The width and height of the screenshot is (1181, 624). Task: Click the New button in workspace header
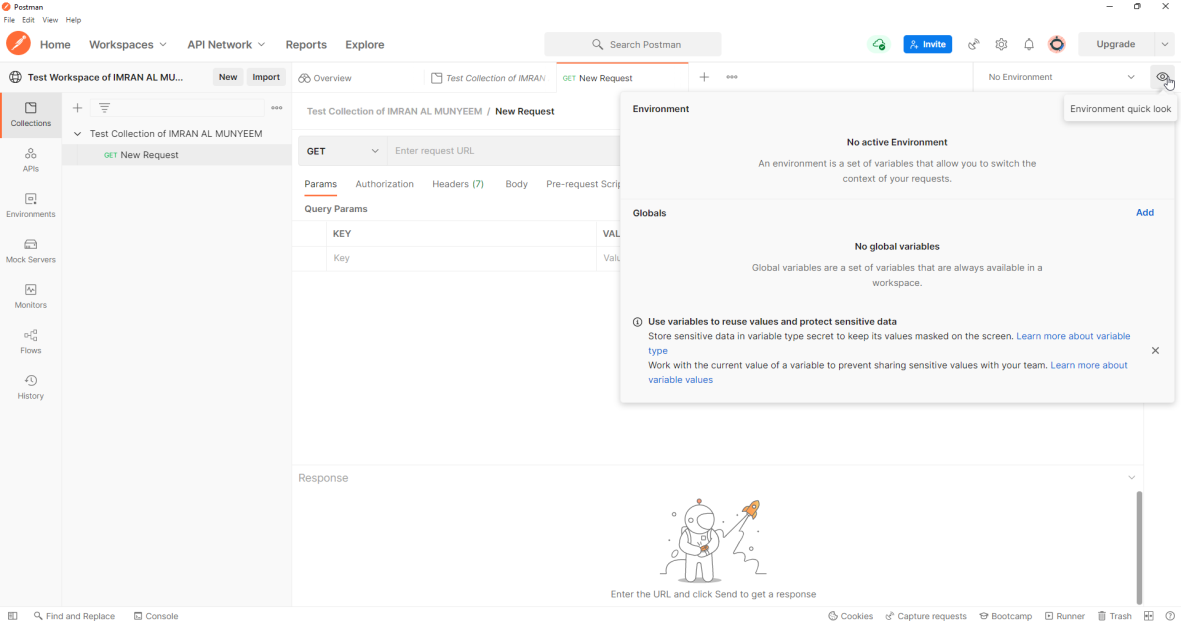point(227,77)
